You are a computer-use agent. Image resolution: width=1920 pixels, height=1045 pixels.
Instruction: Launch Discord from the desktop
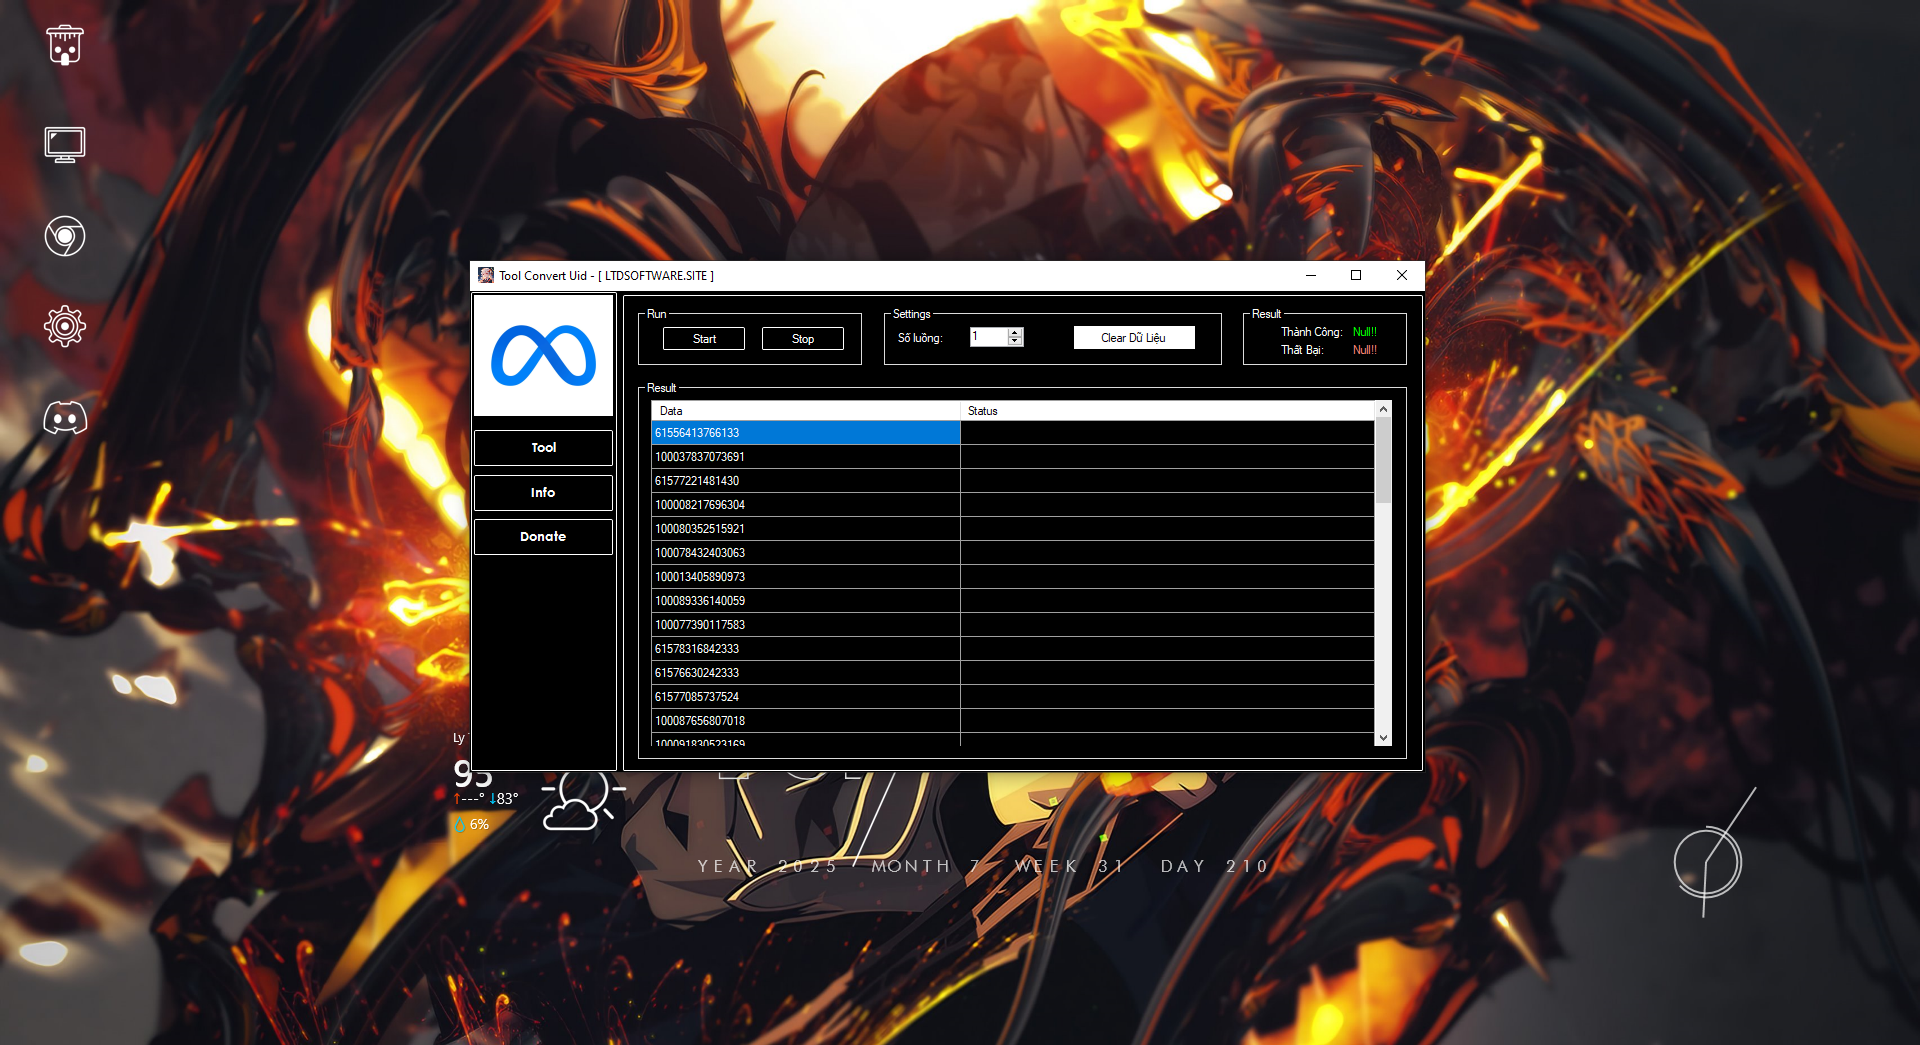point(65,418)
